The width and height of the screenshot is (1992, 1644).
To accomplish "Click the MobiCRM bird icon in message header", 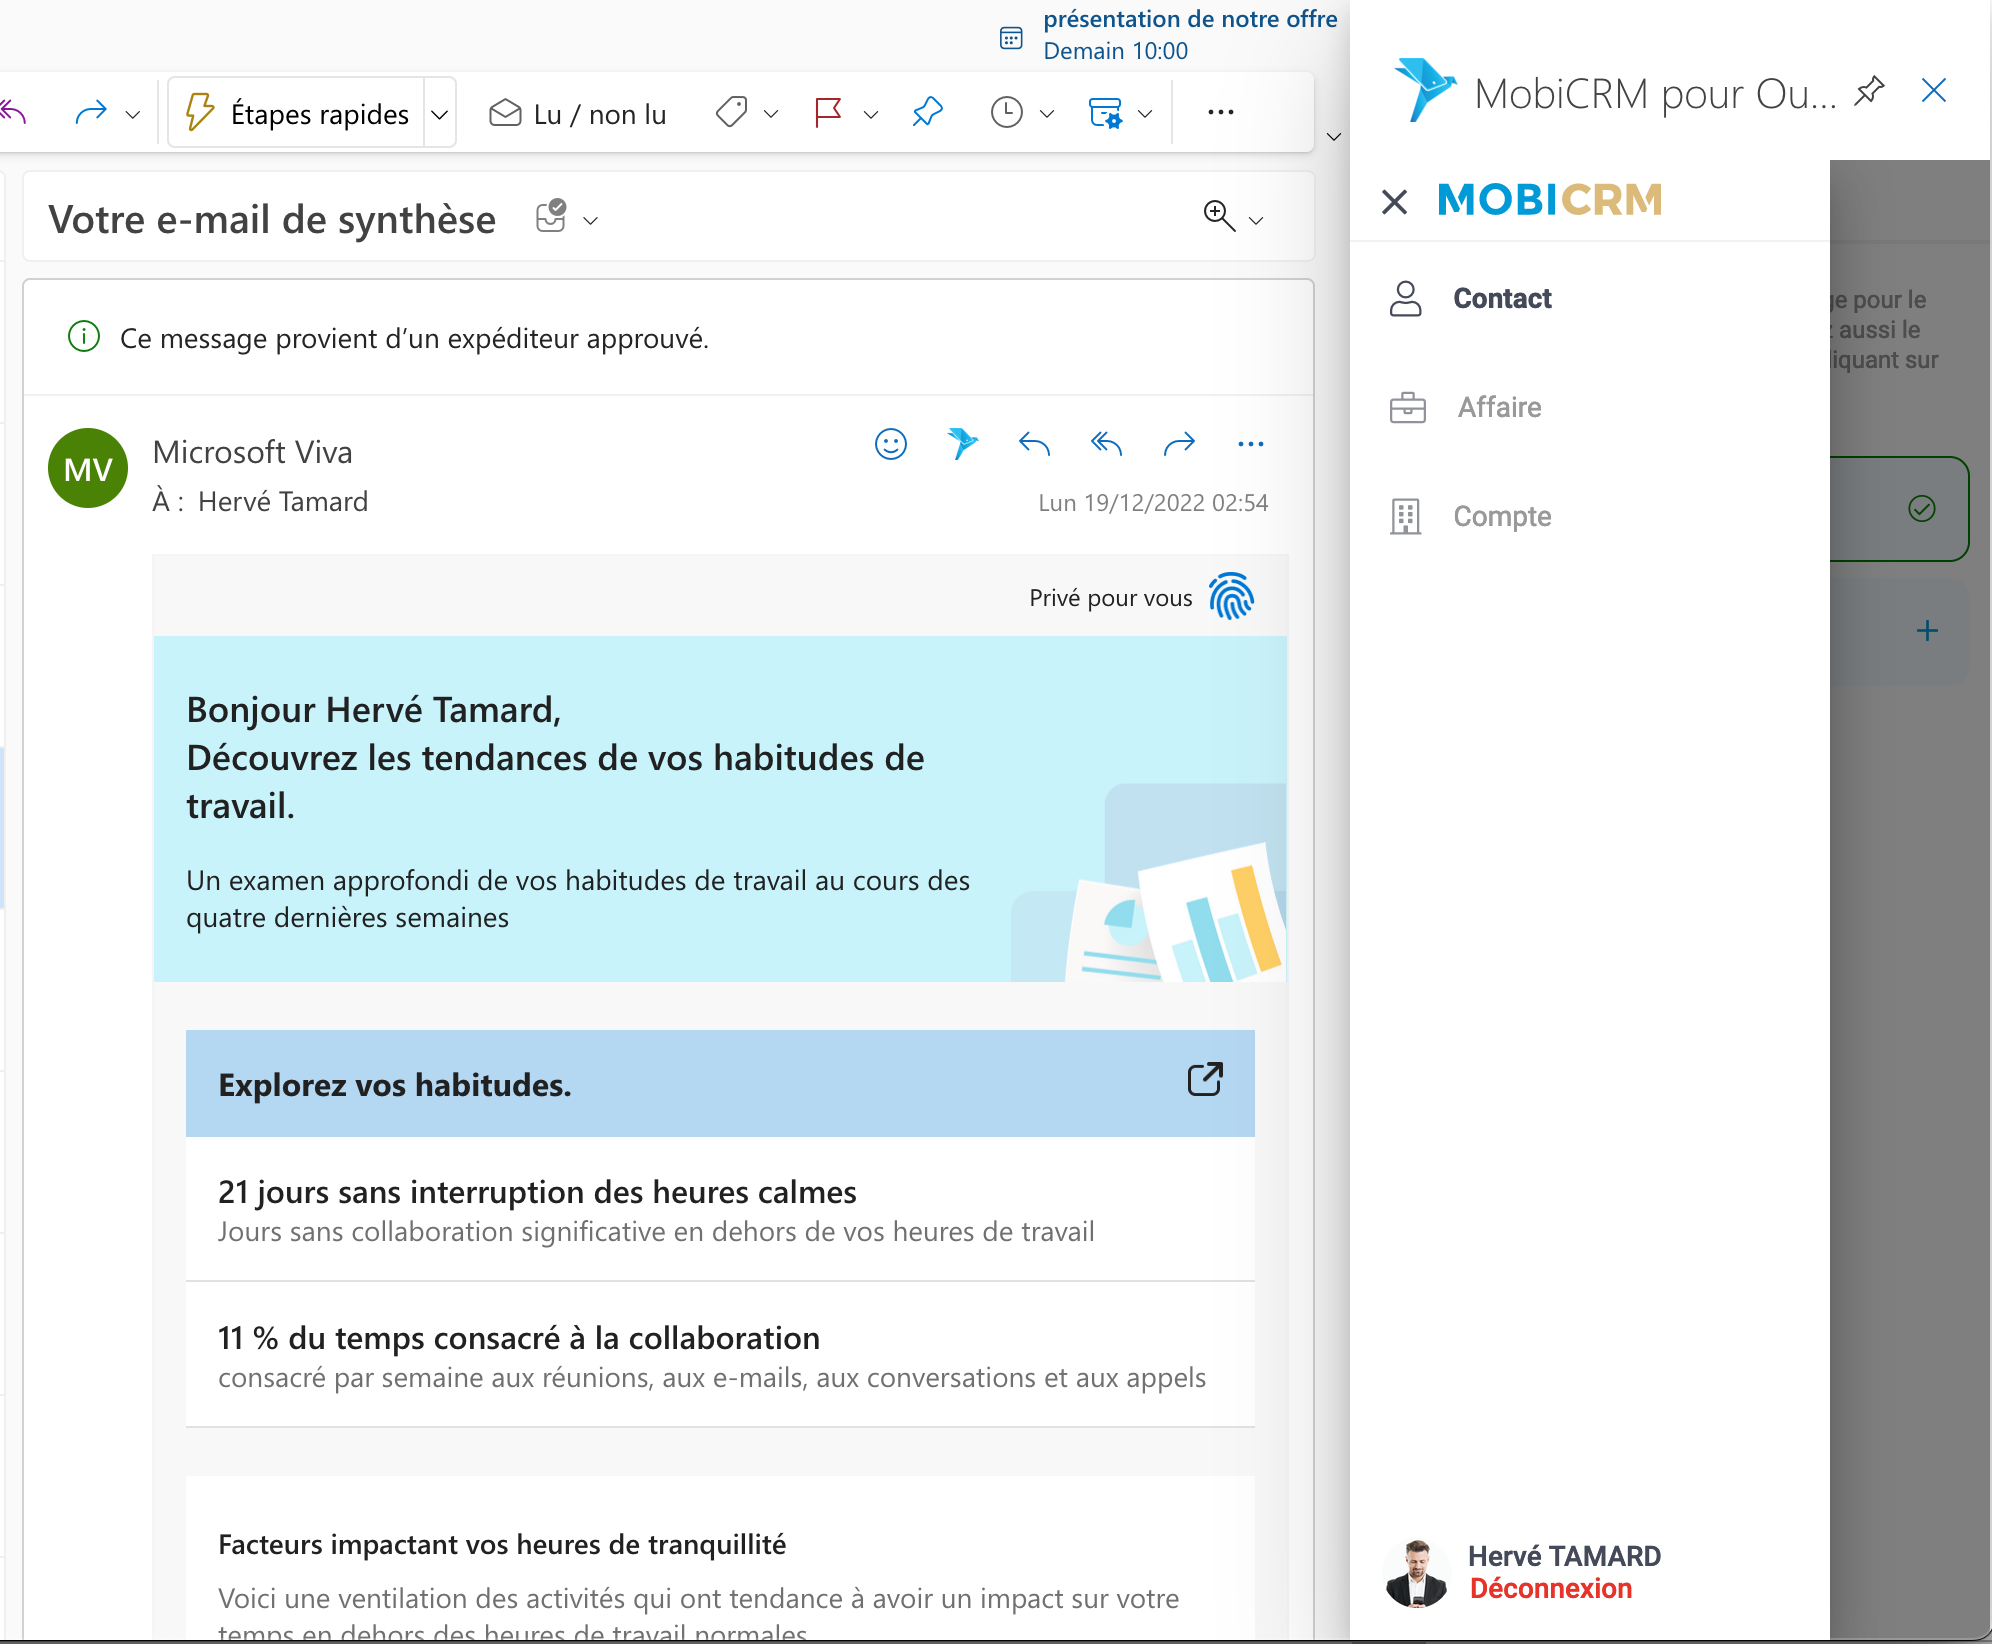I will point(962,443).
